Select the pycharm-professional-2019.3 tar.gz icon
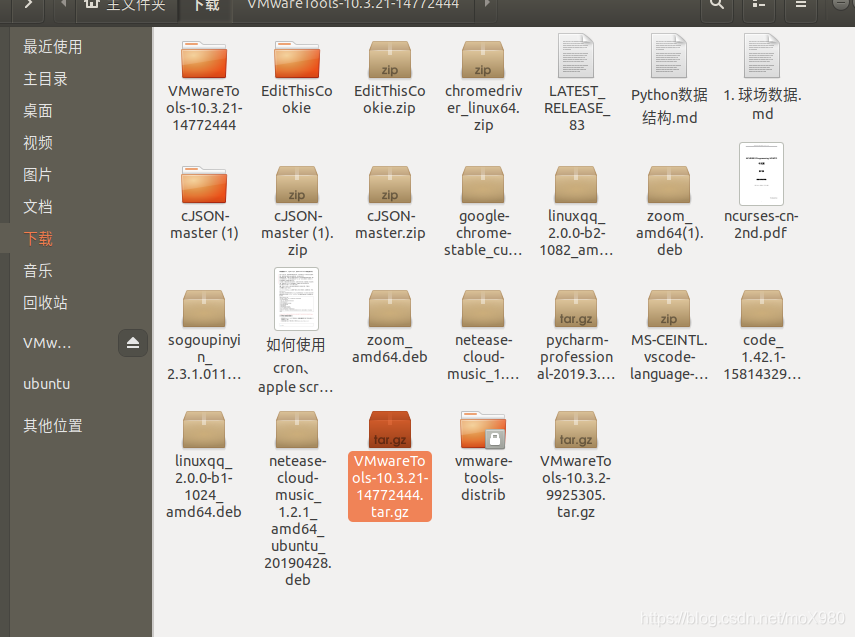 click(576, 309)
